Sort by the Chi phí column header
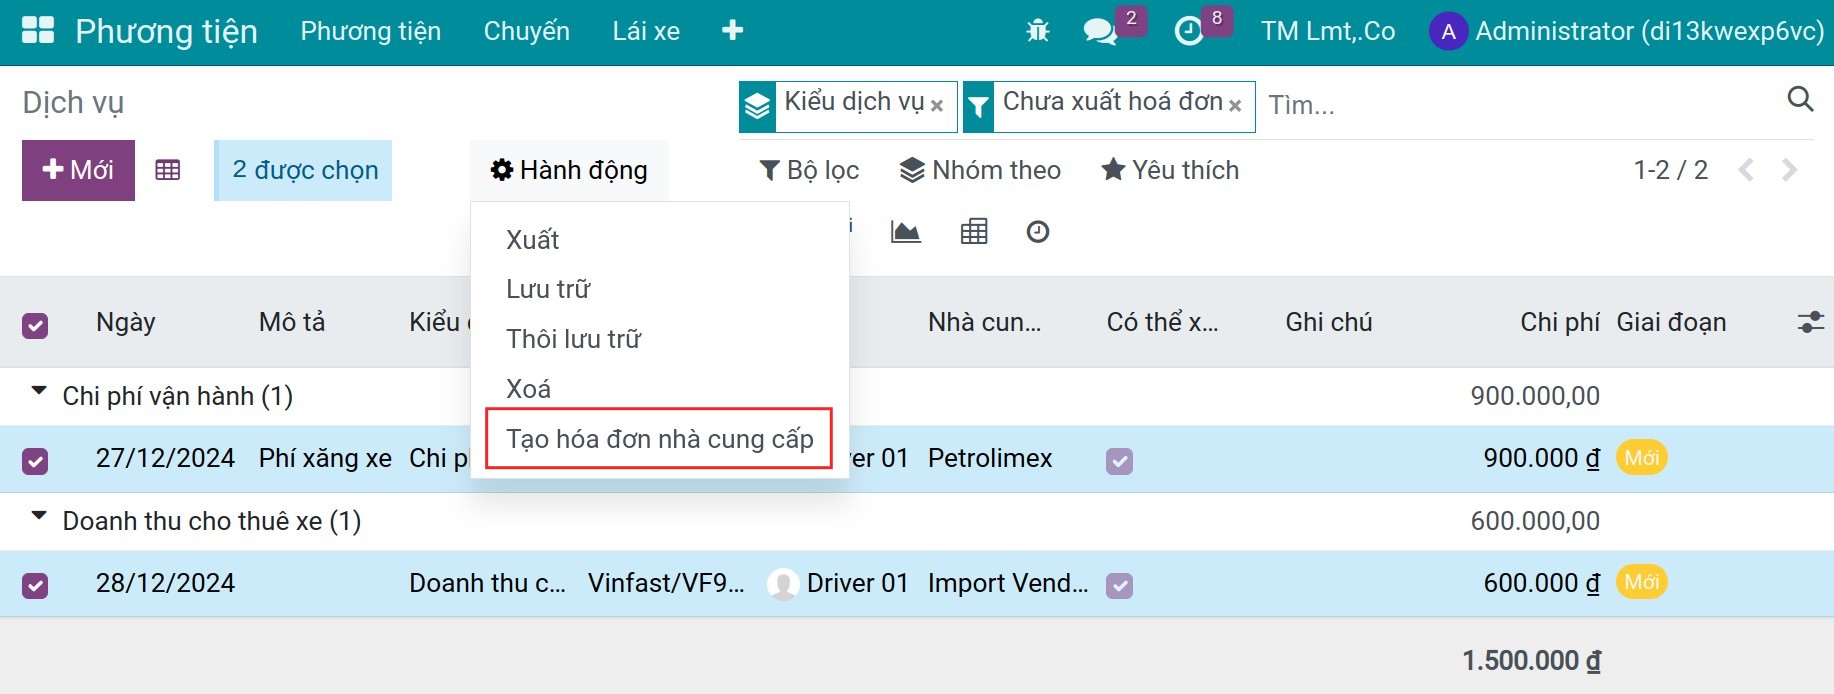This screenshot has height=694, width=1834. pos(1560,322)
